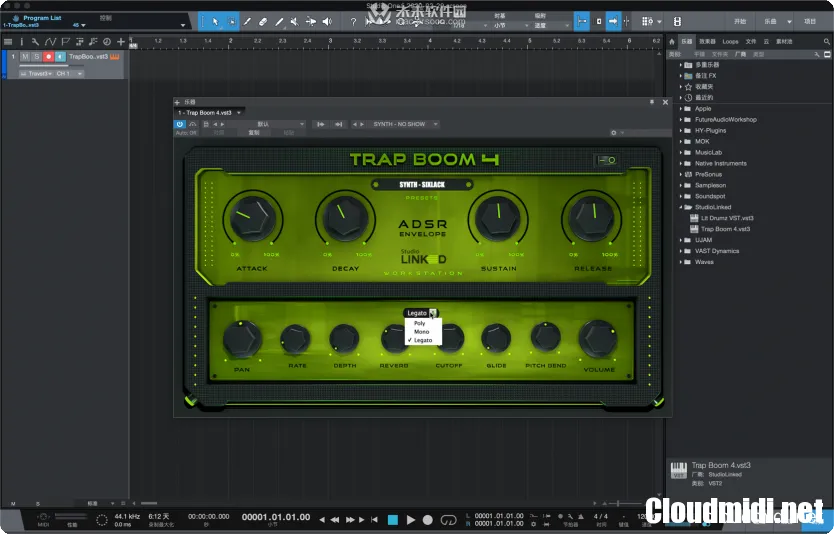
Task: Collapse the StudioLinked folder
Action: point(681,207)
